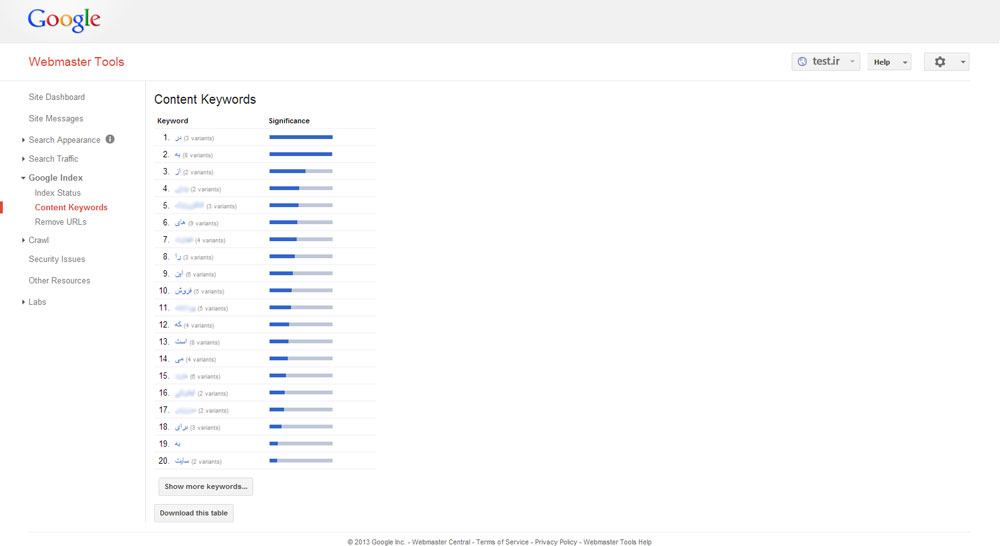Open Site Messages
The height and width of the screenshot is (546, 1000).
point(56,119)
